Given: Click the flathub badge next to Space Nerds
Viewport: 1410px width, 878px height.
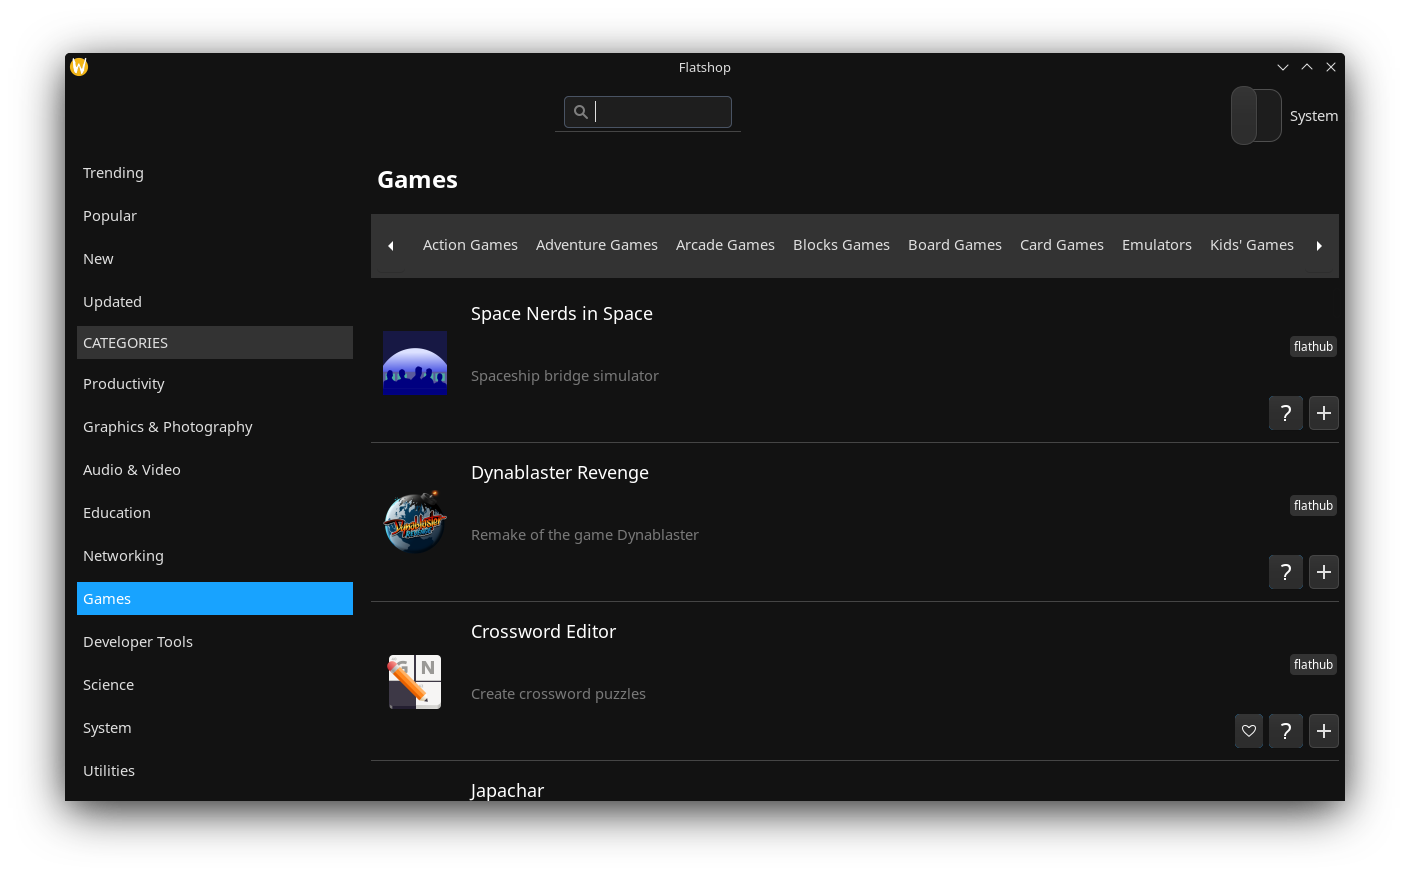Looking at the screenshot, I should coord(1313,346).
